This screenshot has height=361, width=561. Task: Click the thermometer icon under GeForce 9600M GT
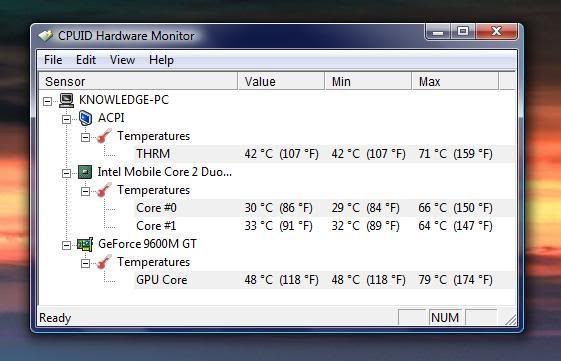tap(104, 262)
